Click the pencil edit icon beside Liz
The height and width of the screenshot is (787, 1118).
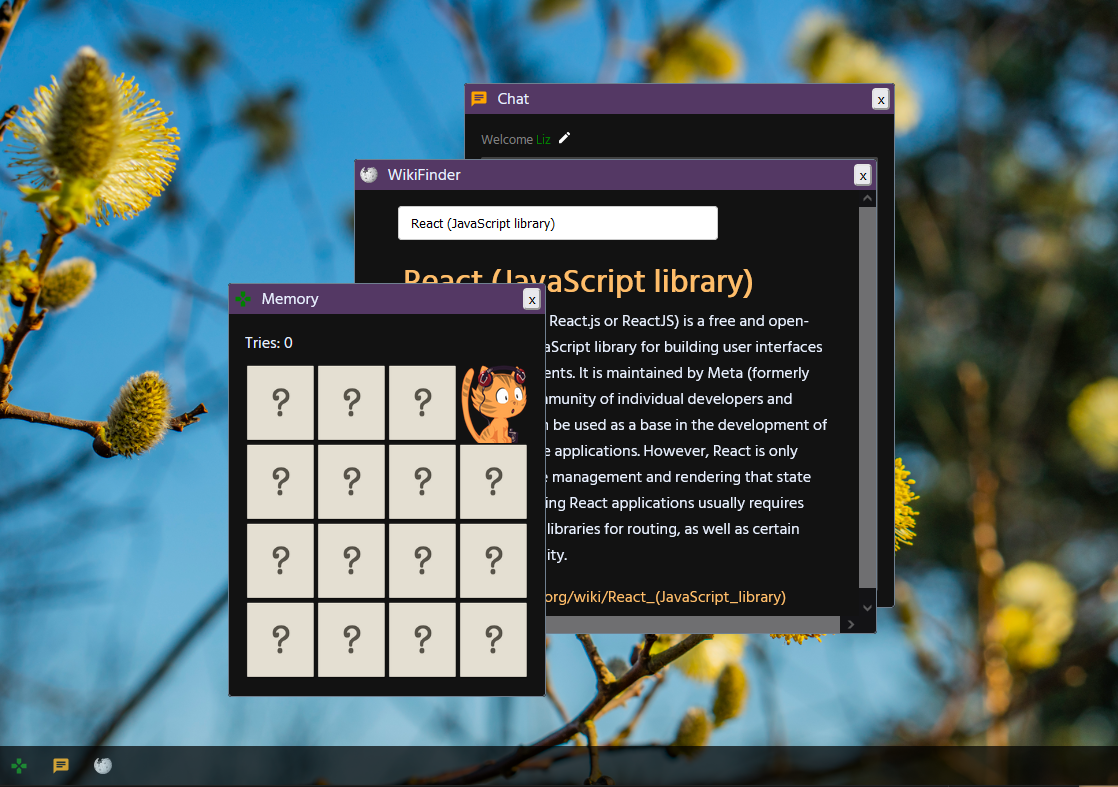(x=565, y=138)
